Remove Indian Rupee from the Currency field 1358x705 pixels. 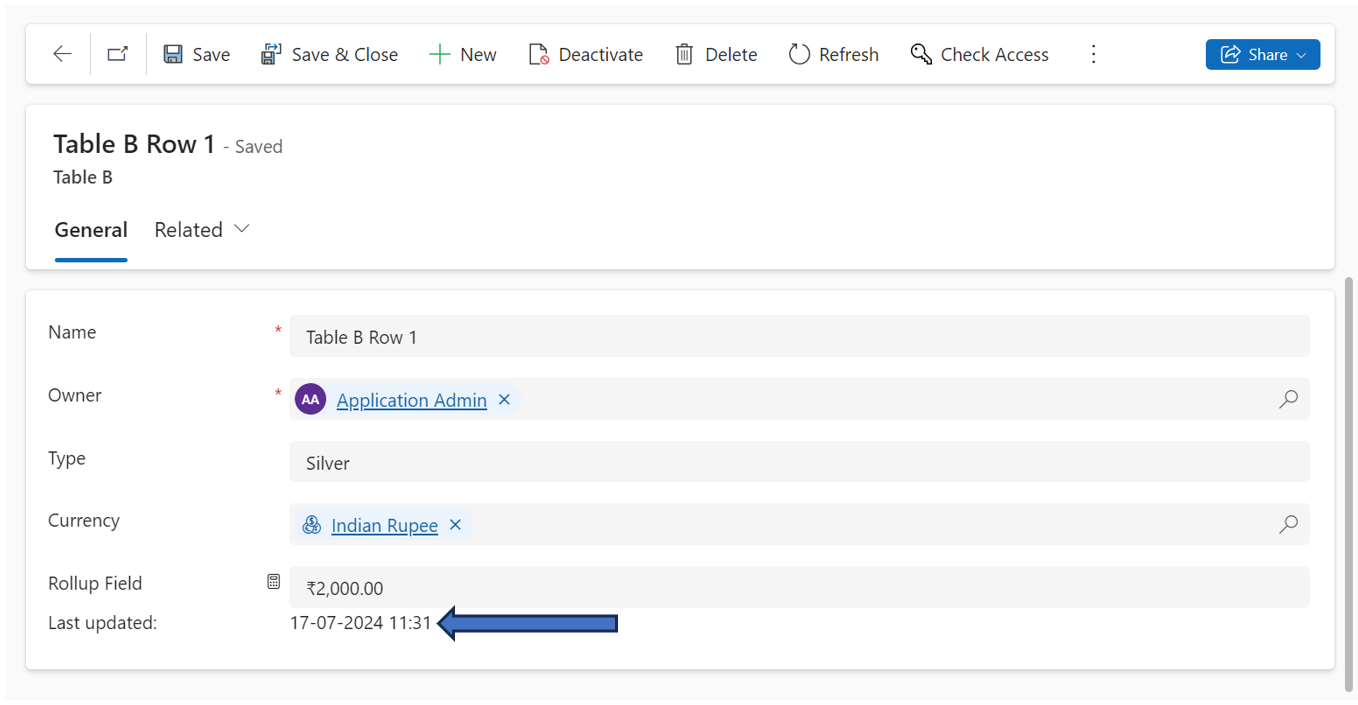click(x=455, y=524)
